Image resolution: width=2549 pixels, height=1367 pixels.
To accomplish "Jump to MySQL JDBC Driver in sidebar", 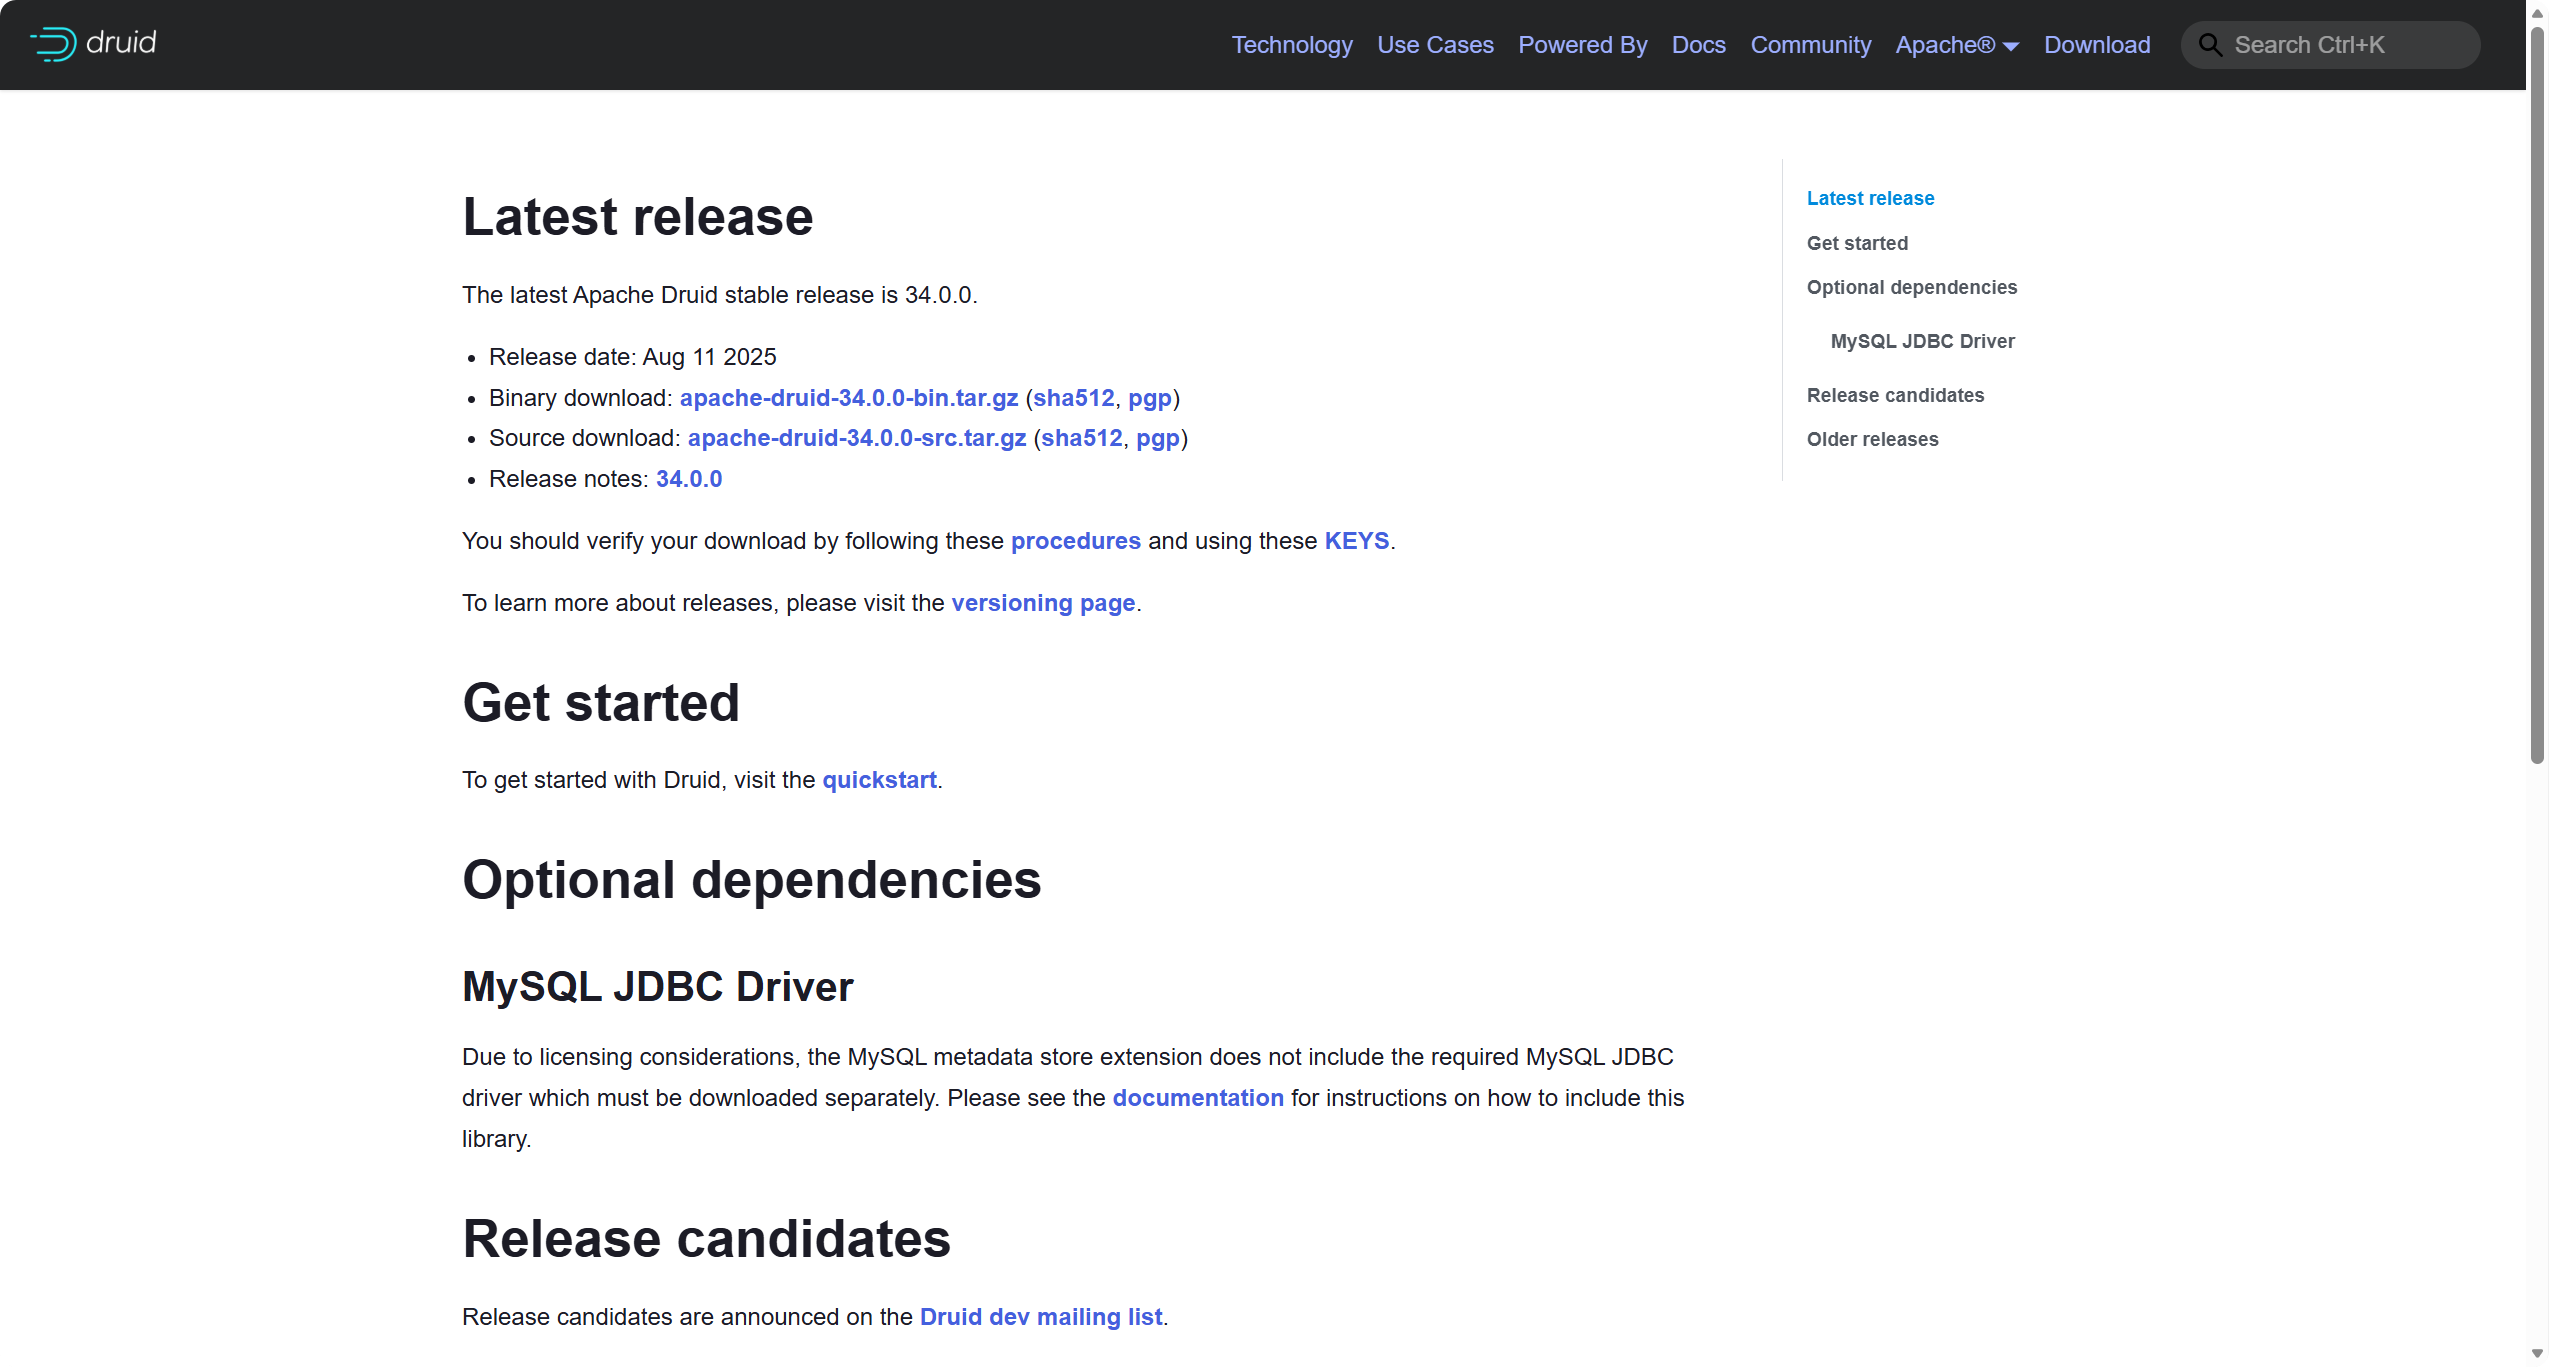I will click(x=1922, y=341).
